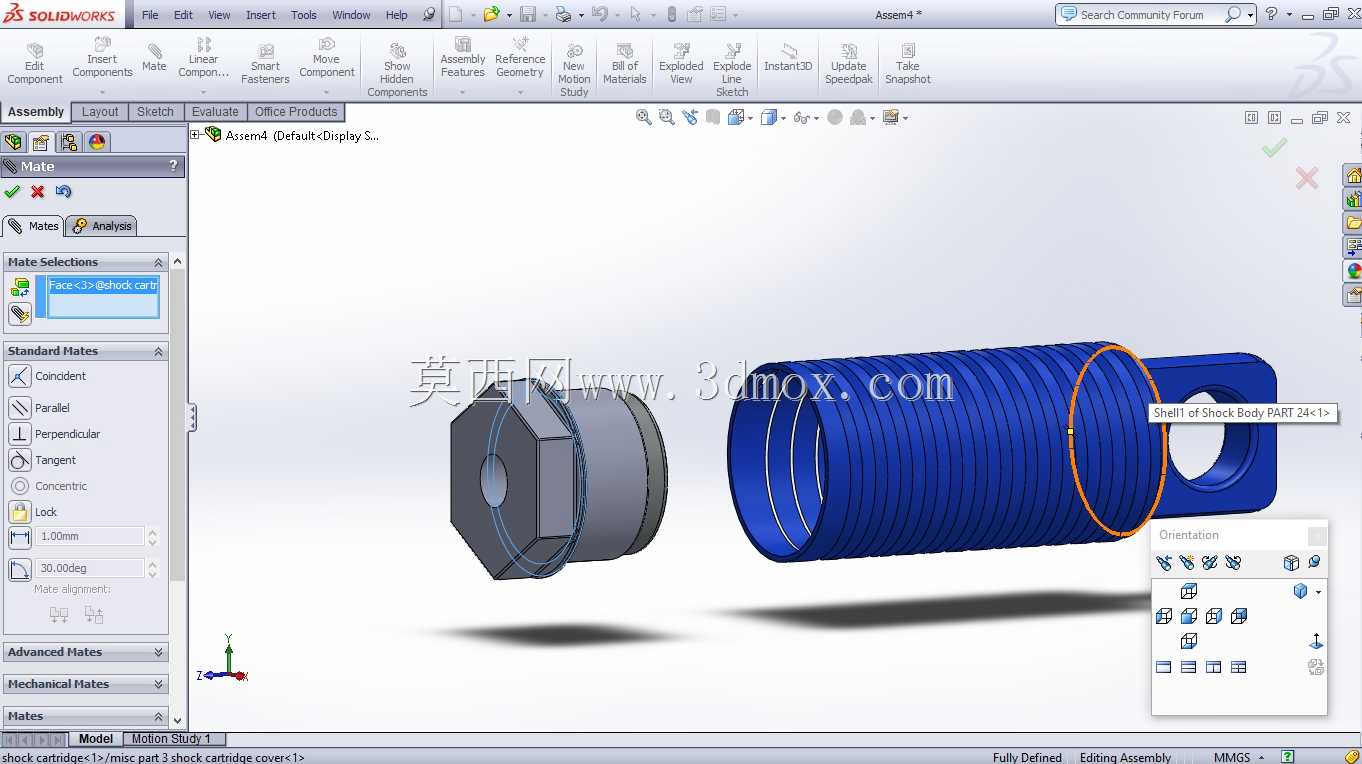Click Zoom to Fit in view toolbar
Image resolution: width=1362 pixels, height=764 pixels.
[644, 117]
